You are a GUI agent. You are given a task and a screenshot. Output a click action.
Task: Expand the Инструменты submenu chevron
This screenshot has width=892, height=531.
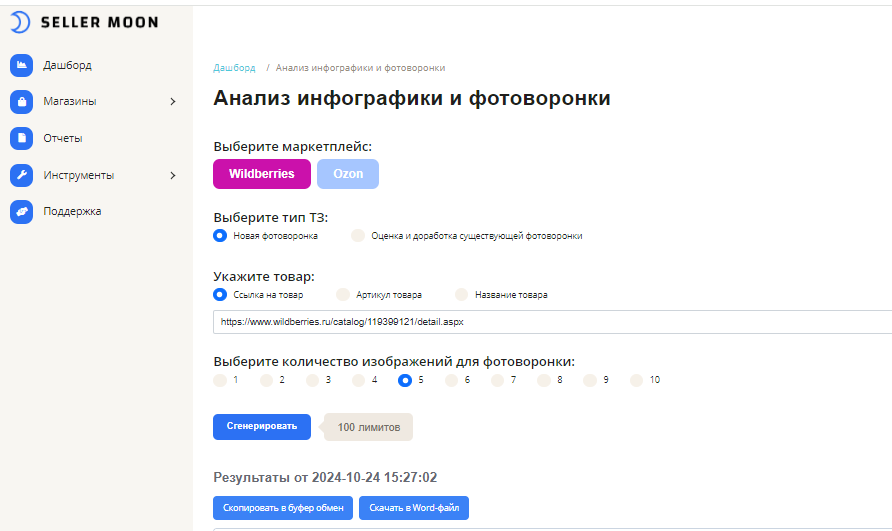point(173,175)
